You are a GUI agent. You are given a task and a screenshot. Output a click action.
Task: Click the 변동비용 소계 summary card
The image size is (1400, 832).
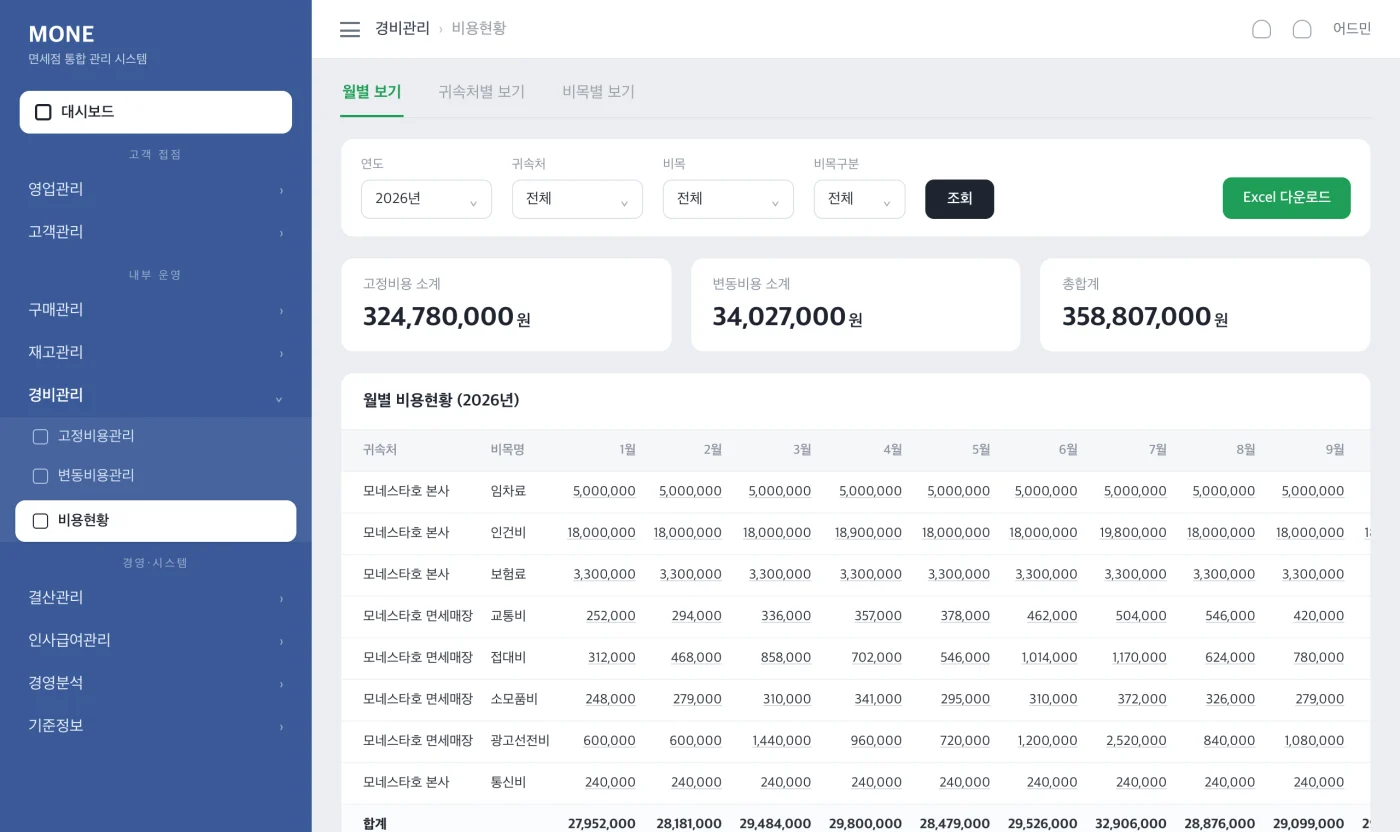click(x=856, y=305)
